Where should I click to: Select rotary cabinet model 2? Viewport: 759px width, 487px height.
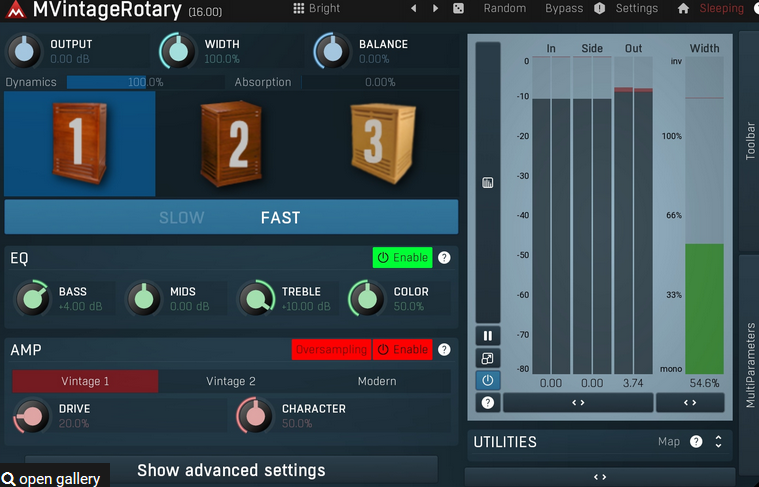point(231,144)
